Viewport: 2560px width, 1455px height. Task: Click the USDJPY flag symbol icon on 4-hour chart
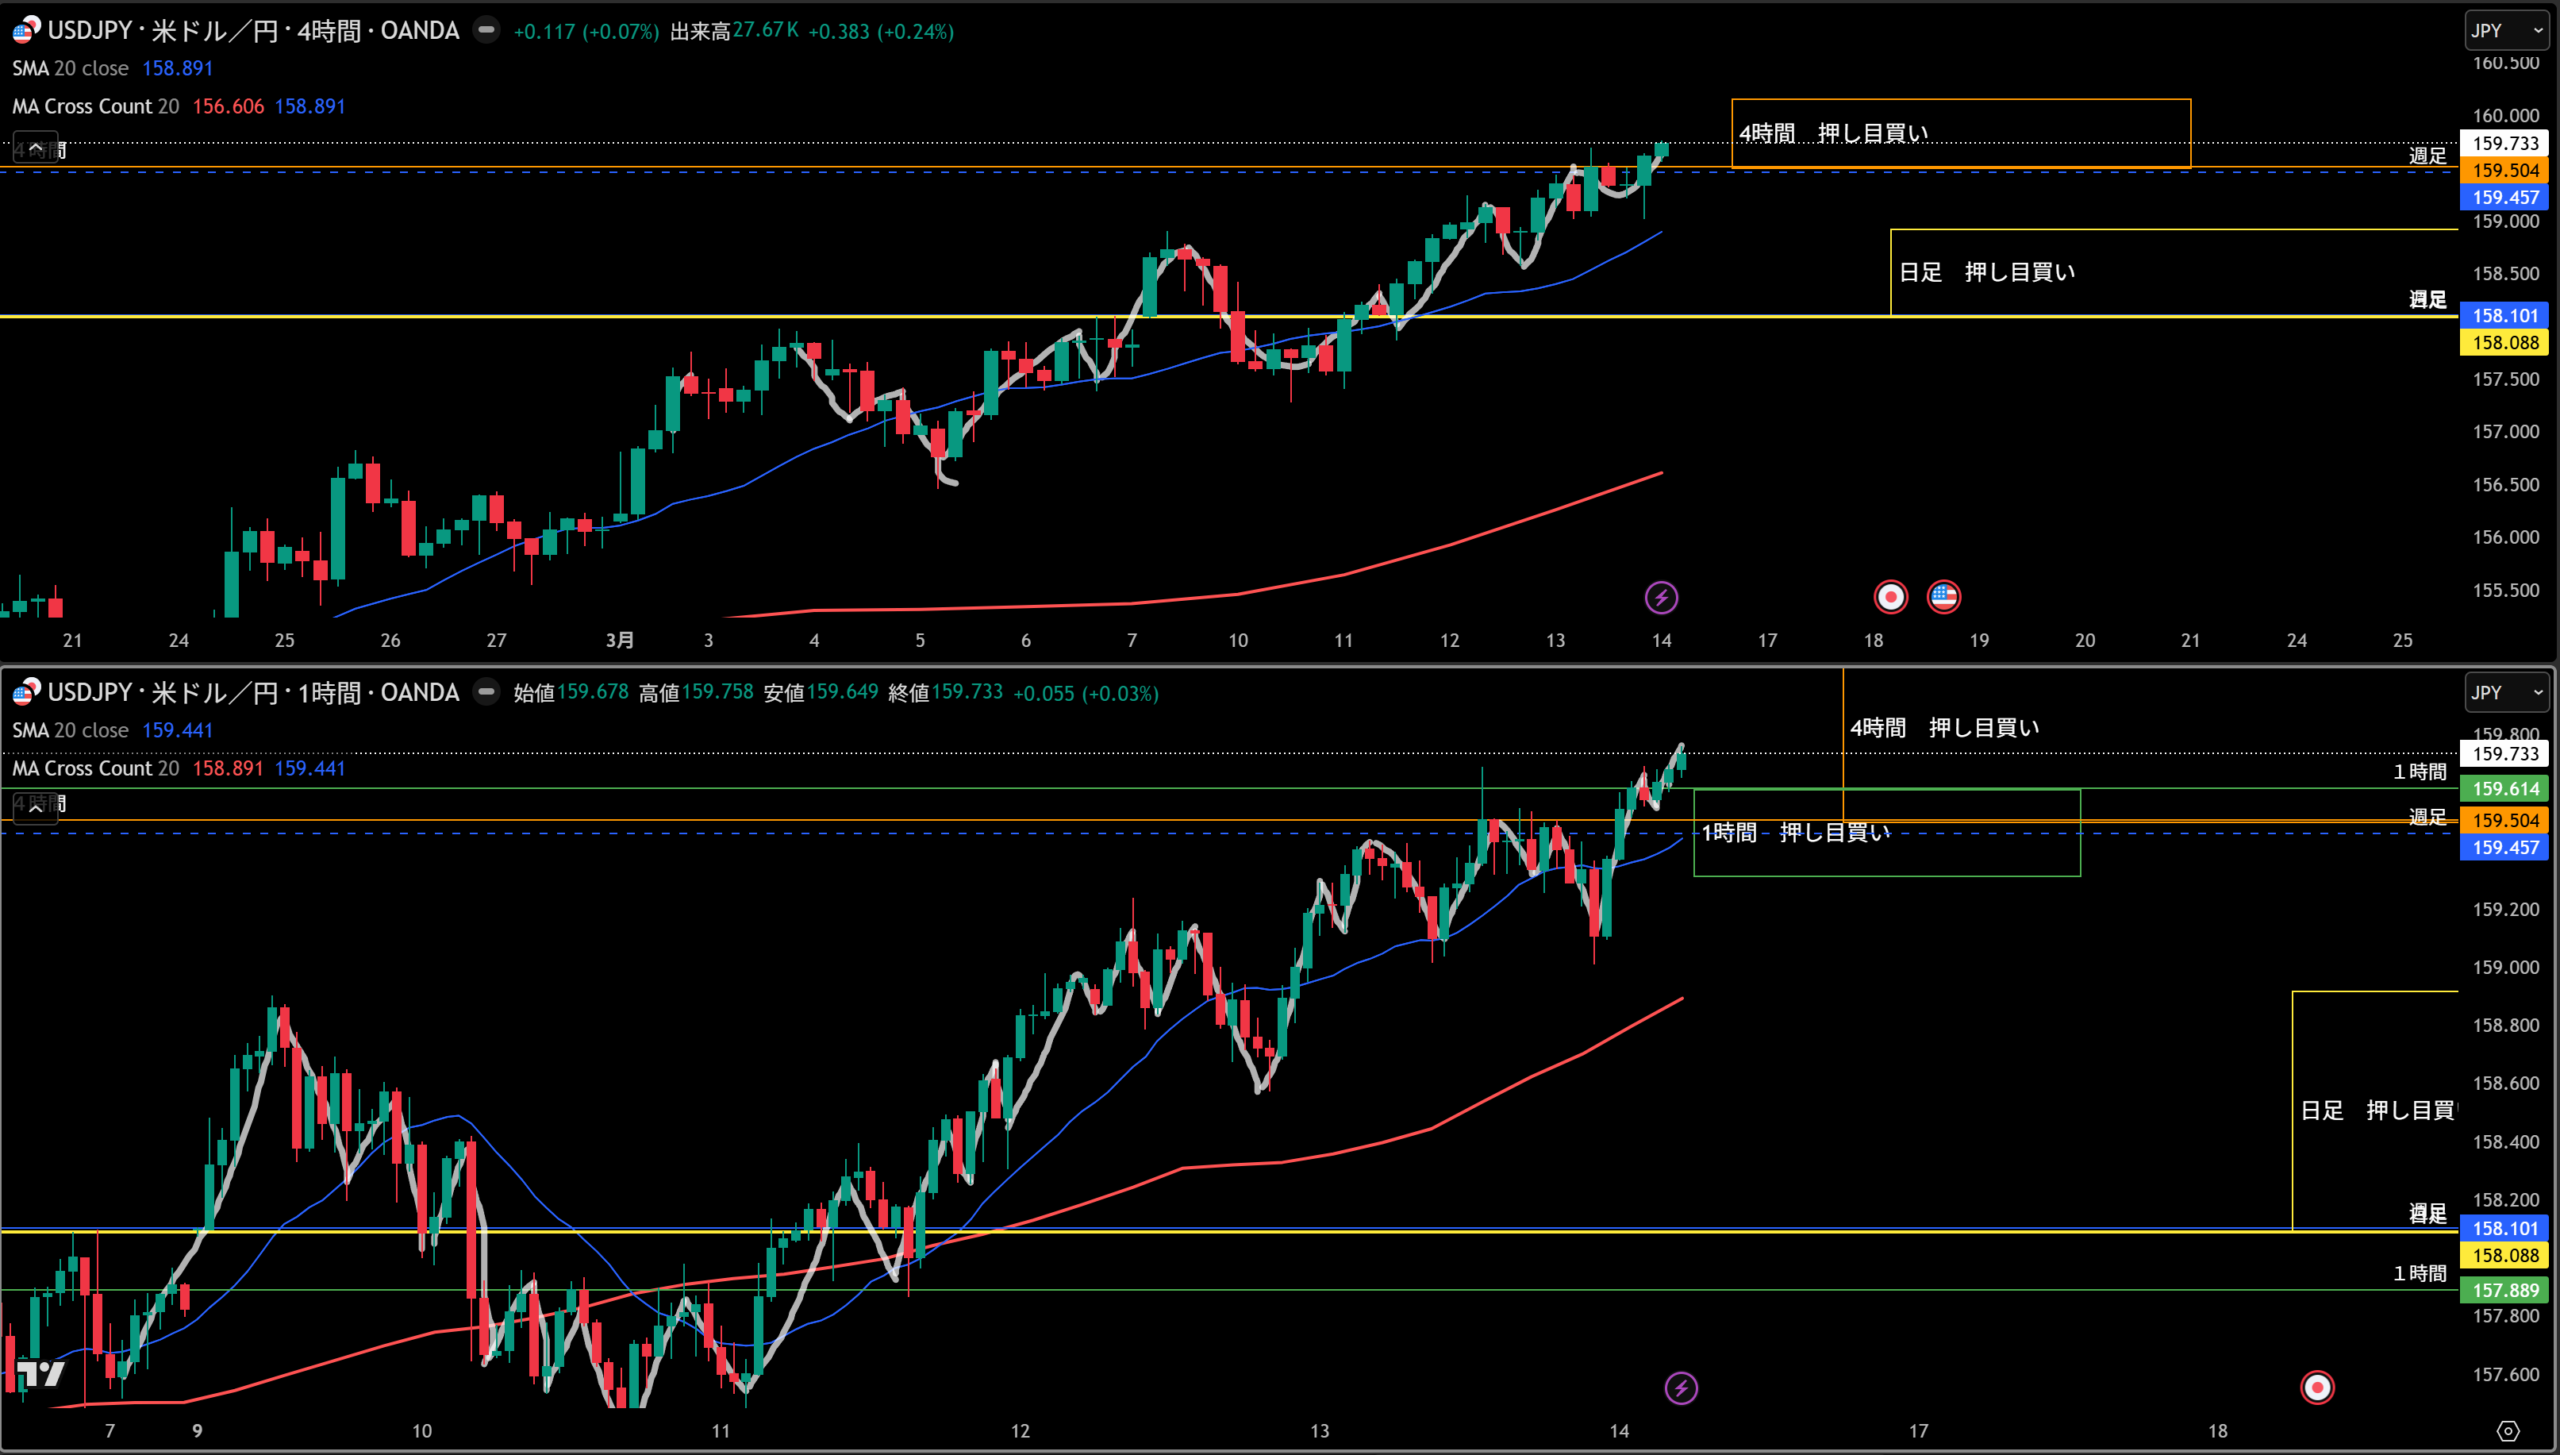[x=26, y=30]
